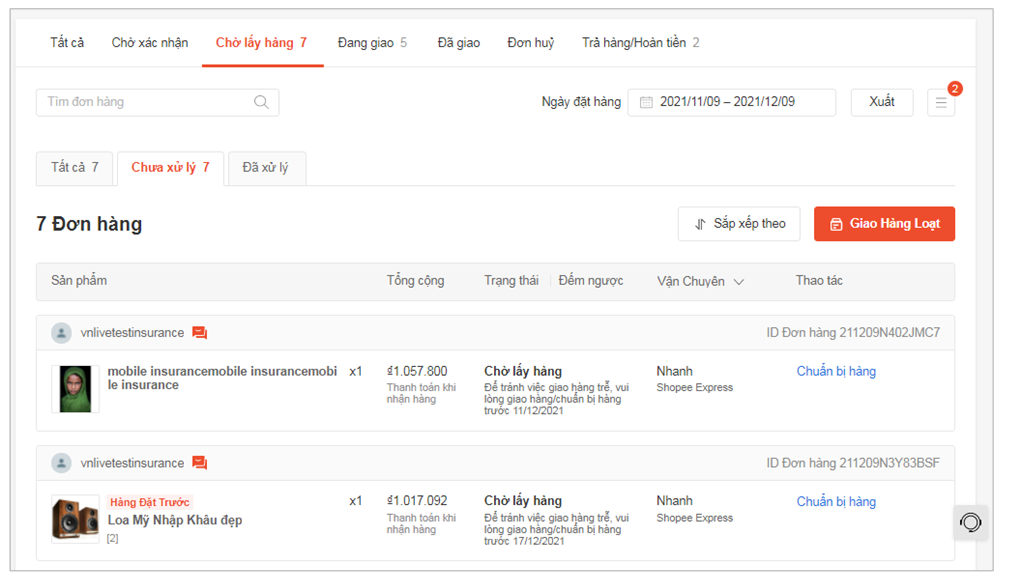Open the order date range picker
The width and height of the screenshot is (1010, 577).
point(731,102)
